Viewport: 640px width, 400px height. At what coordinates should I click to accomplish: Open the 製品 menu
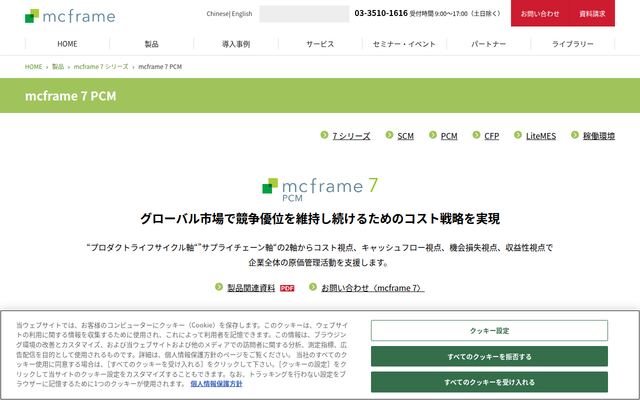151,44
